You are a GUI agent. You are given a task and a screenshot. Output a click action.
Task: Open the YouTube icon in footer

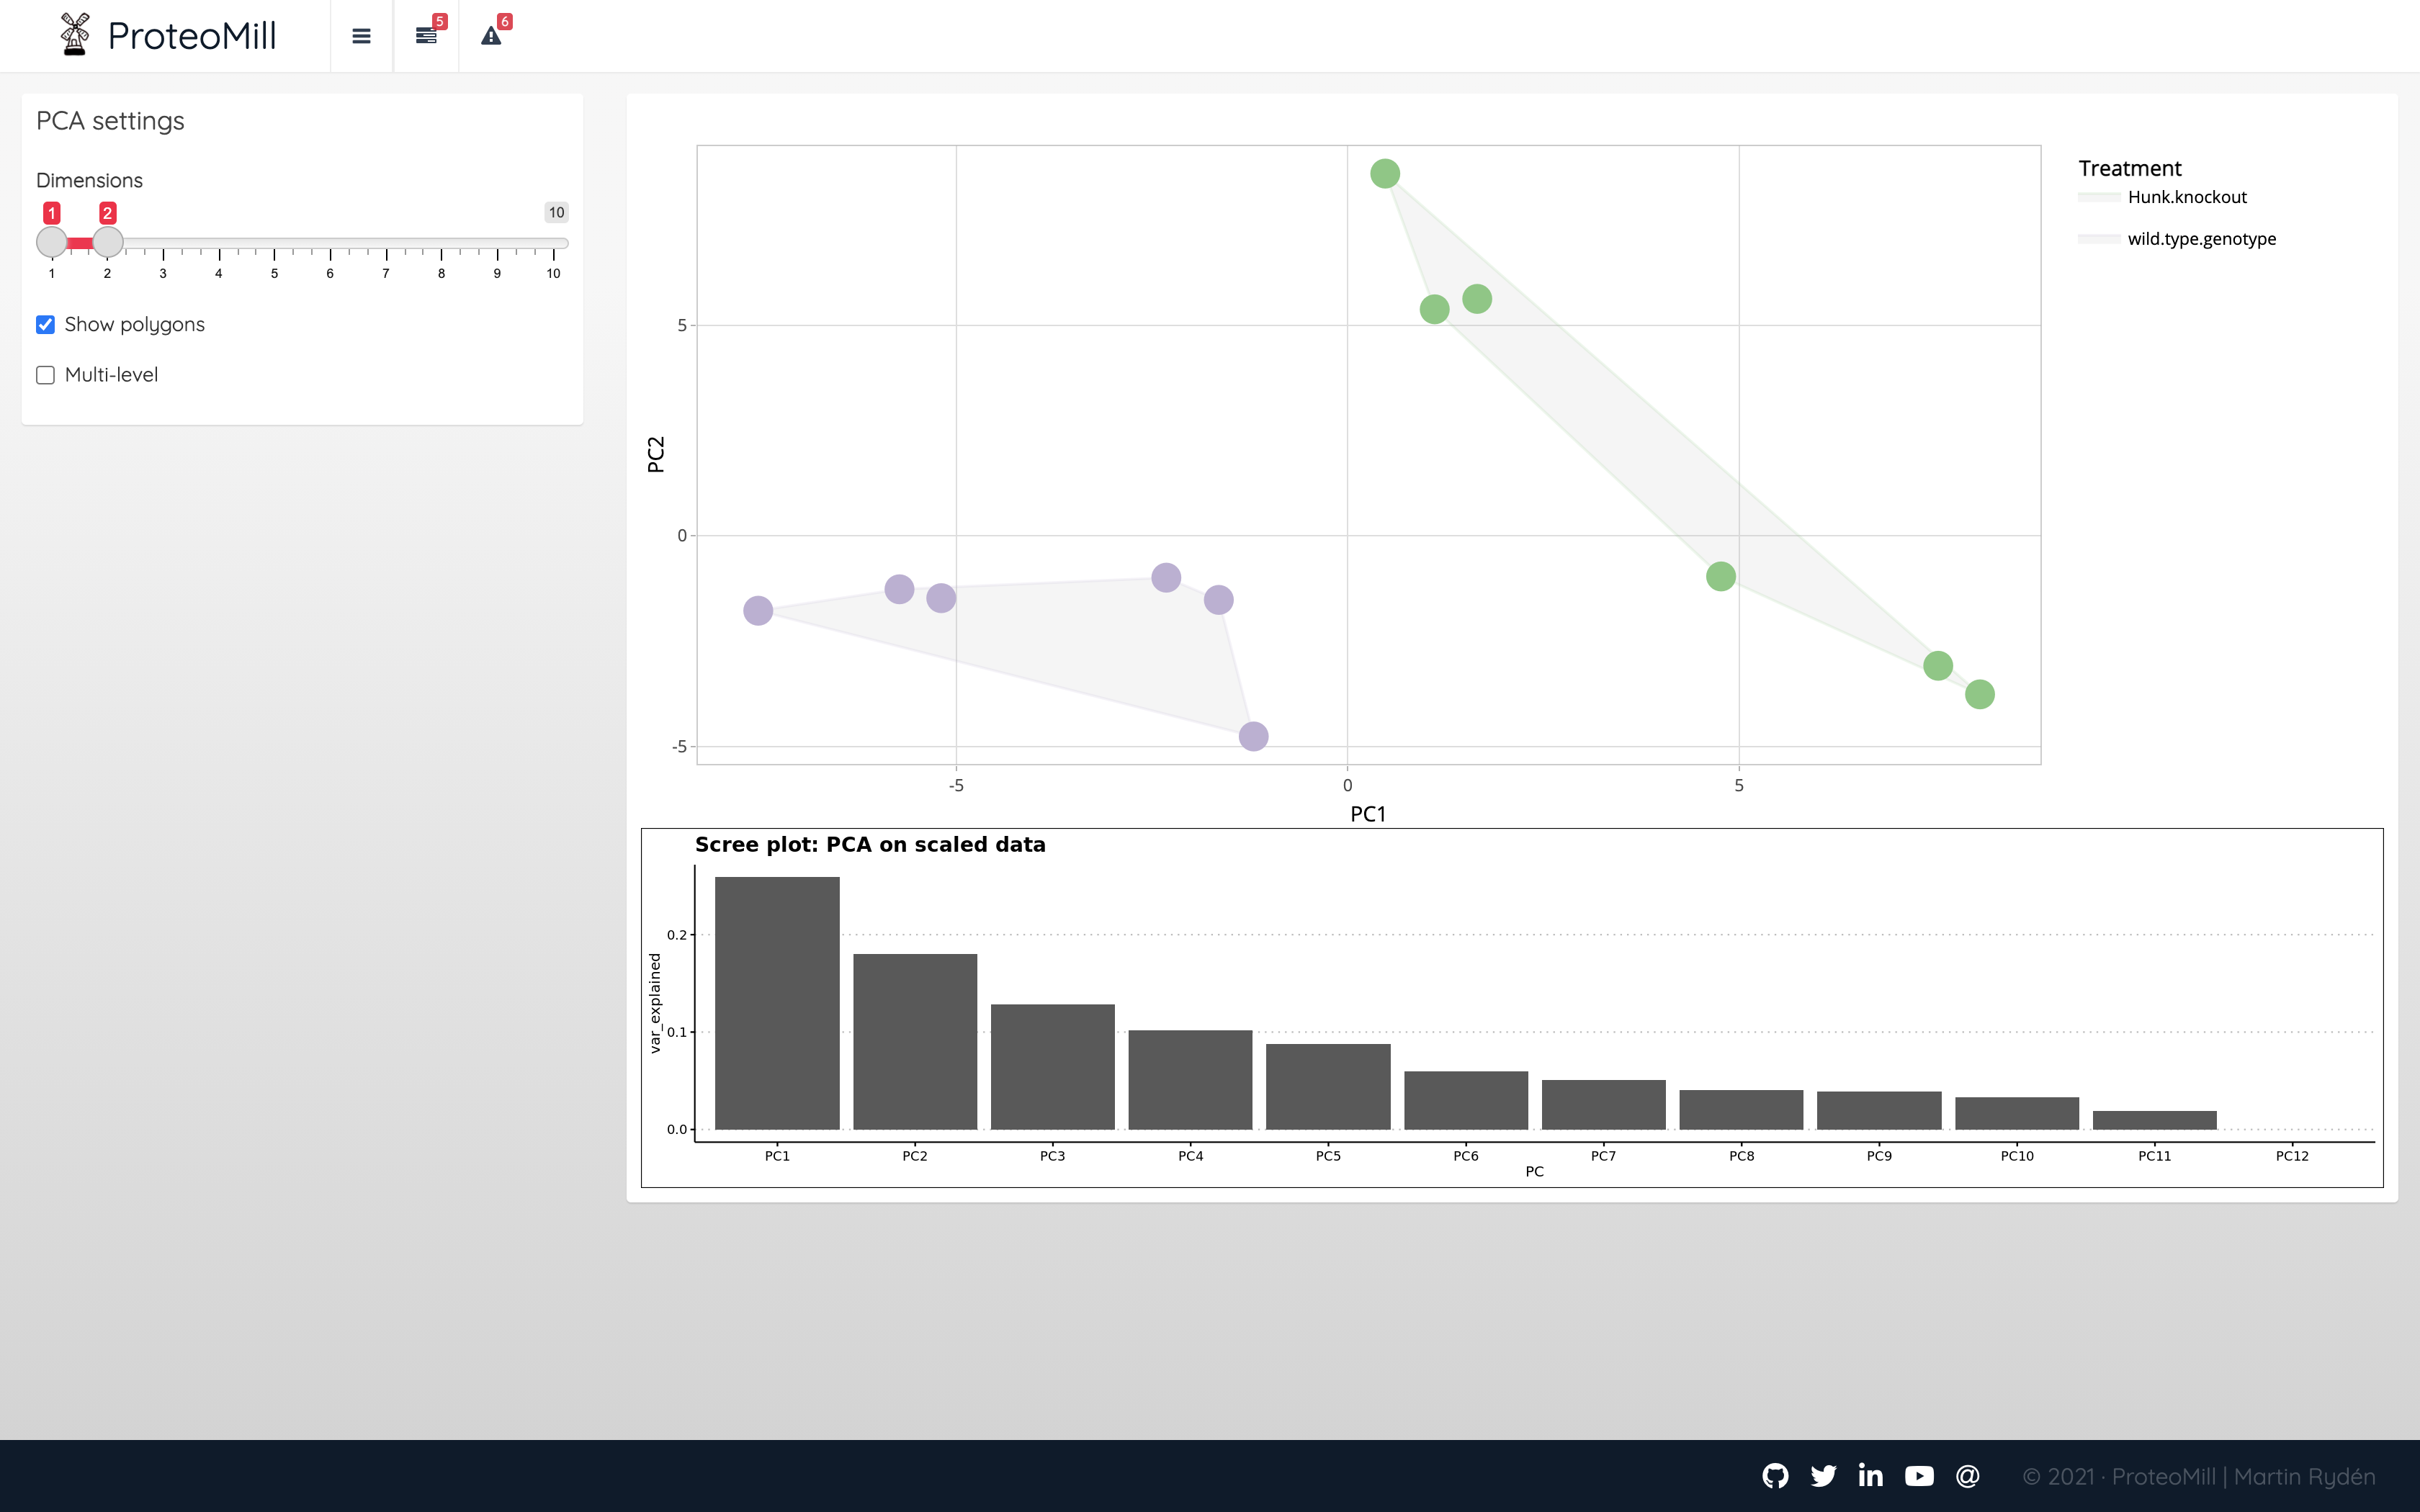tap(1919, 1476)
